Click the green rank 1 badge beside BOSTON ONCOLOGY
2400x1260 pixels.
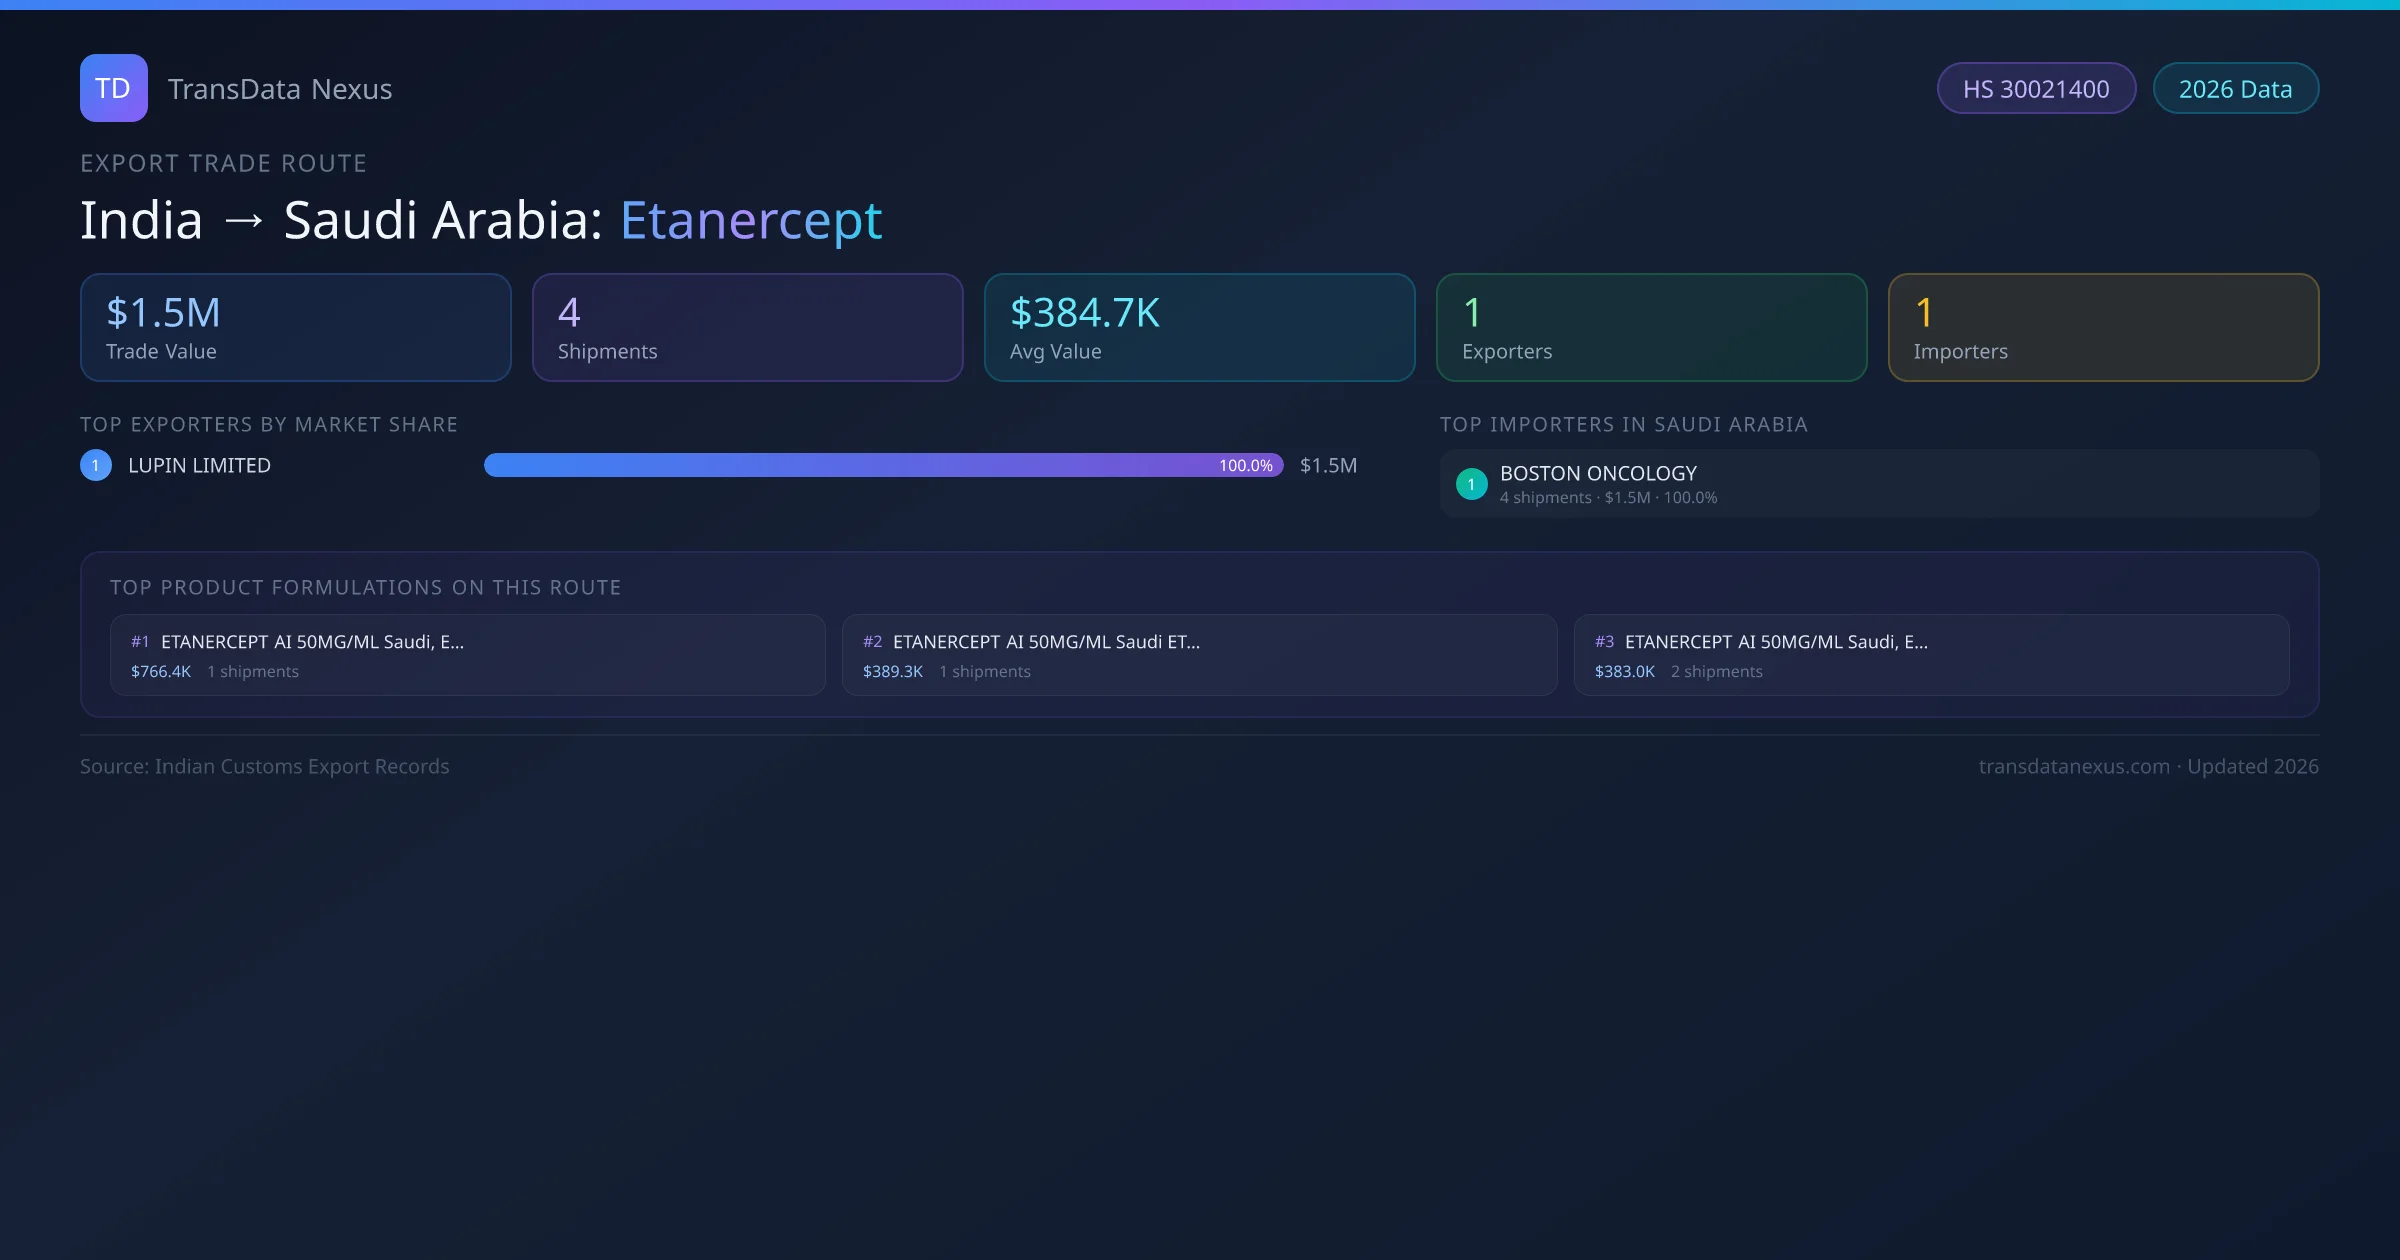(1471, 484)
